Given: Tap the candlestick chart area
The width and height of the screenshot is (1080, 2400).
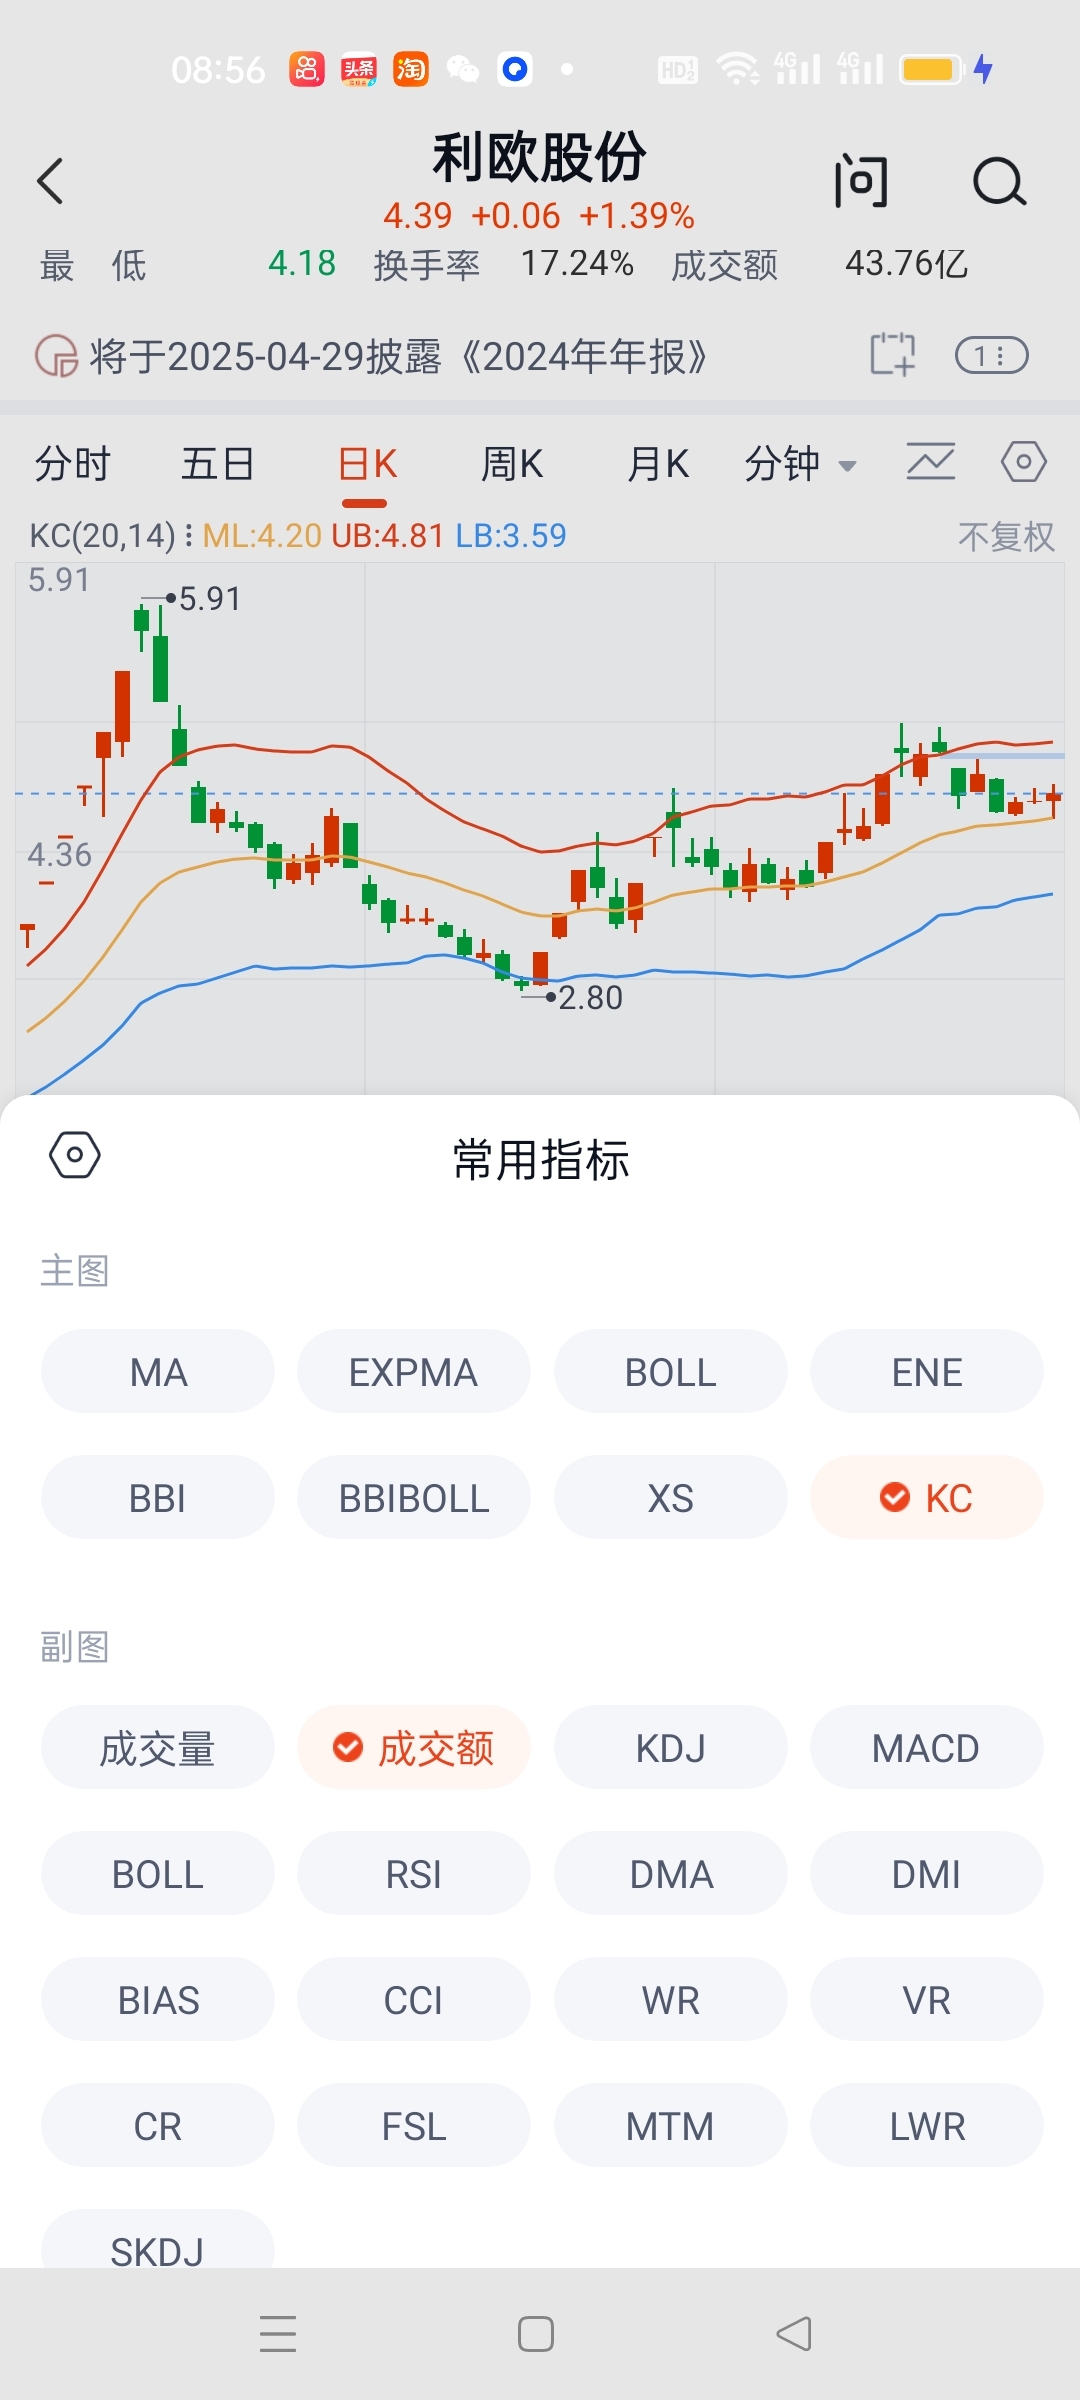Looking at the screenshot, I should 540,828.
